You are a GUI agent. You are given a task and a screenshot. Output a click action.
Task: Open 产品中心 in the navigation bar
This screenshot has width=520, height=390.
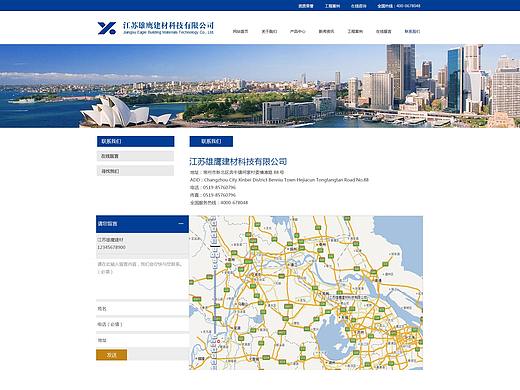tap(298, 31)
